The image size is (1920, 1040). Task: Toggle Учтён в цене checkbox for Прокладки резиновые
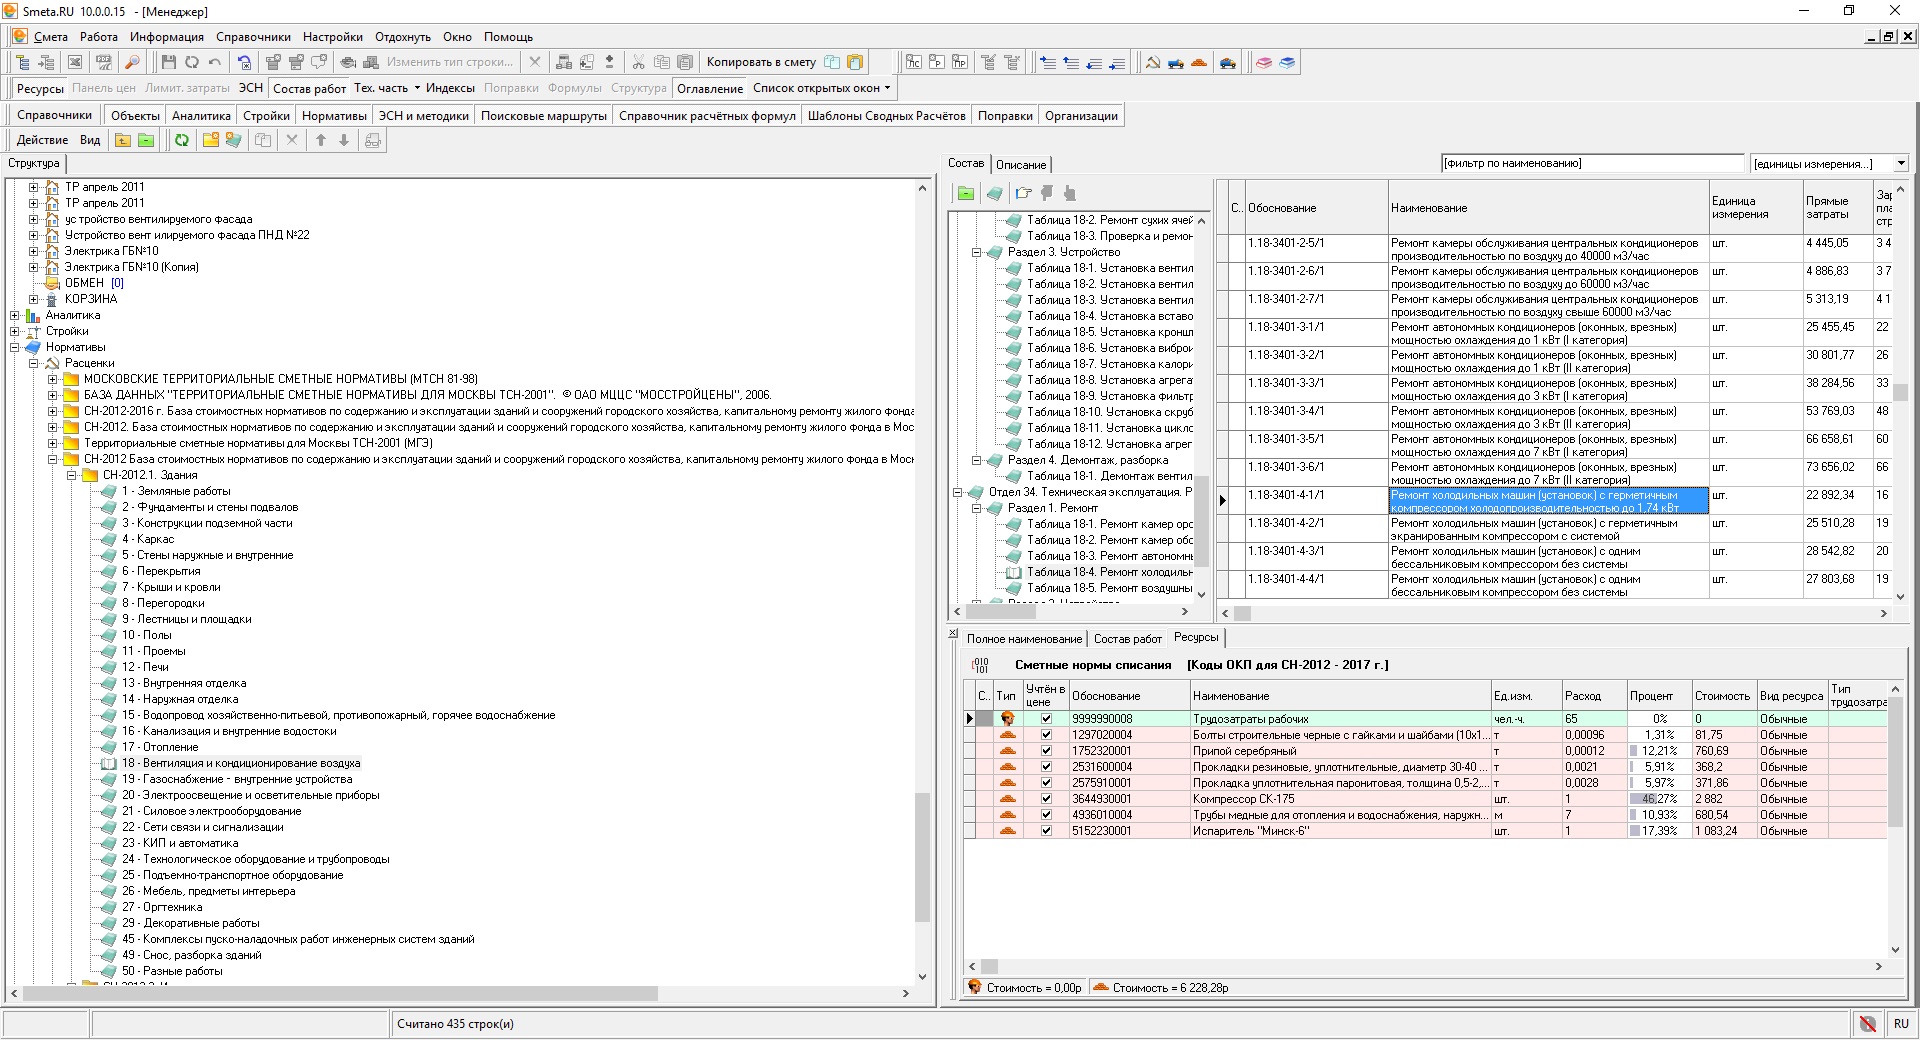(1046, 766)
